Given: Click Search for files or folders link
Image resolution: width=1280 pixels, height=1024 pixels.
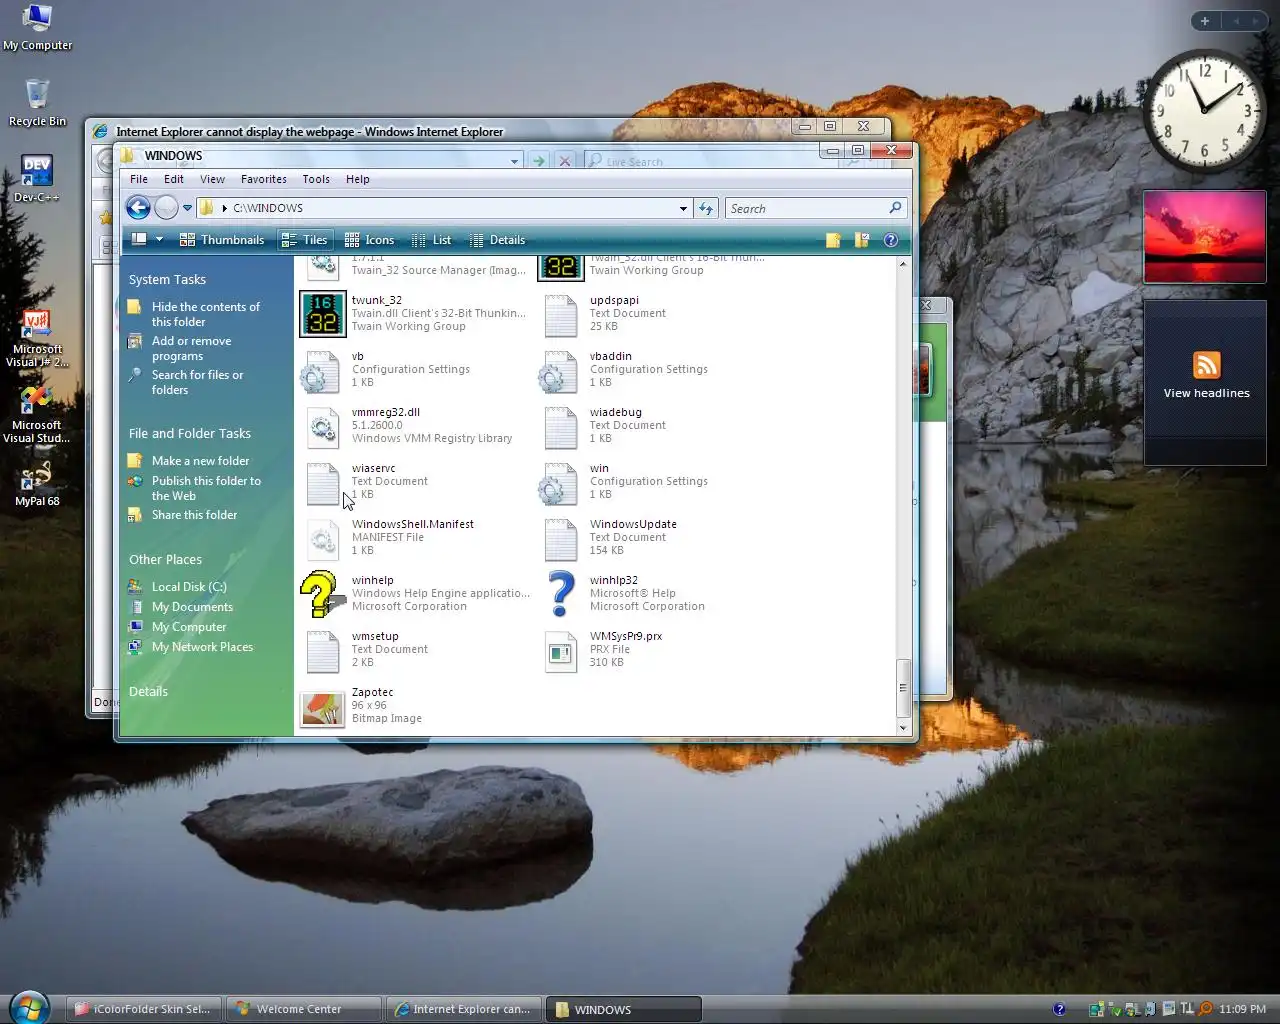Looking at the screenshot, I should tap(197, 382).
